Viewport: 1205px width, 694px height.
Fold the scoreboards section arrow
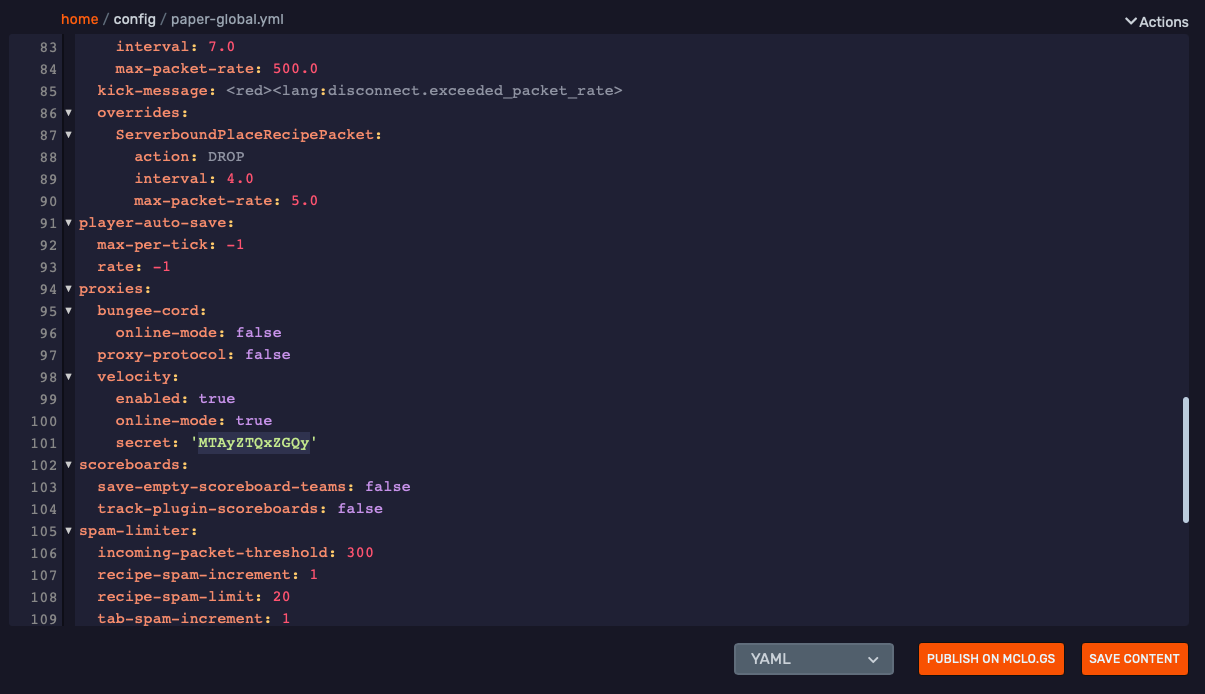coord(69,465)
